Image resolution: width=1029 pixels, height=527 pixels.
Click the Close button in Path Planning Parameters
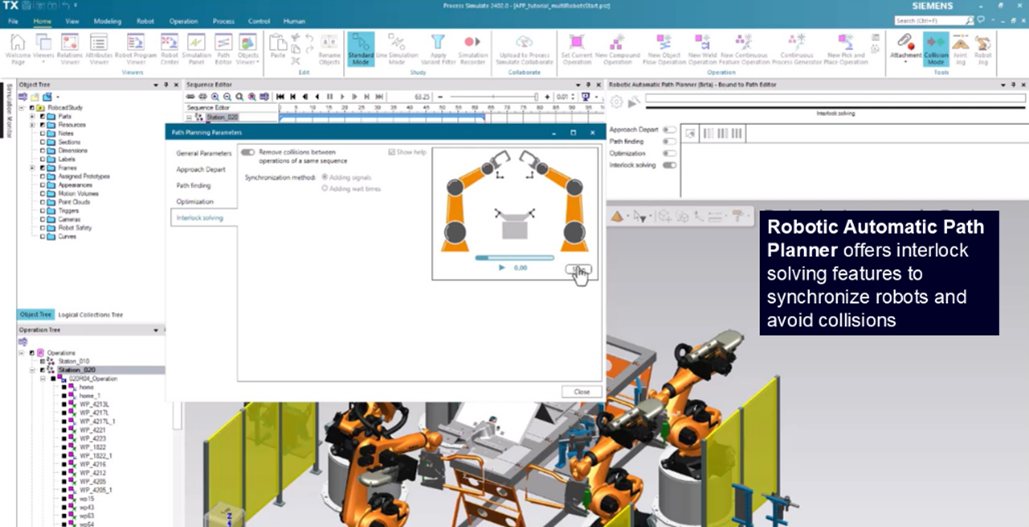581,391
